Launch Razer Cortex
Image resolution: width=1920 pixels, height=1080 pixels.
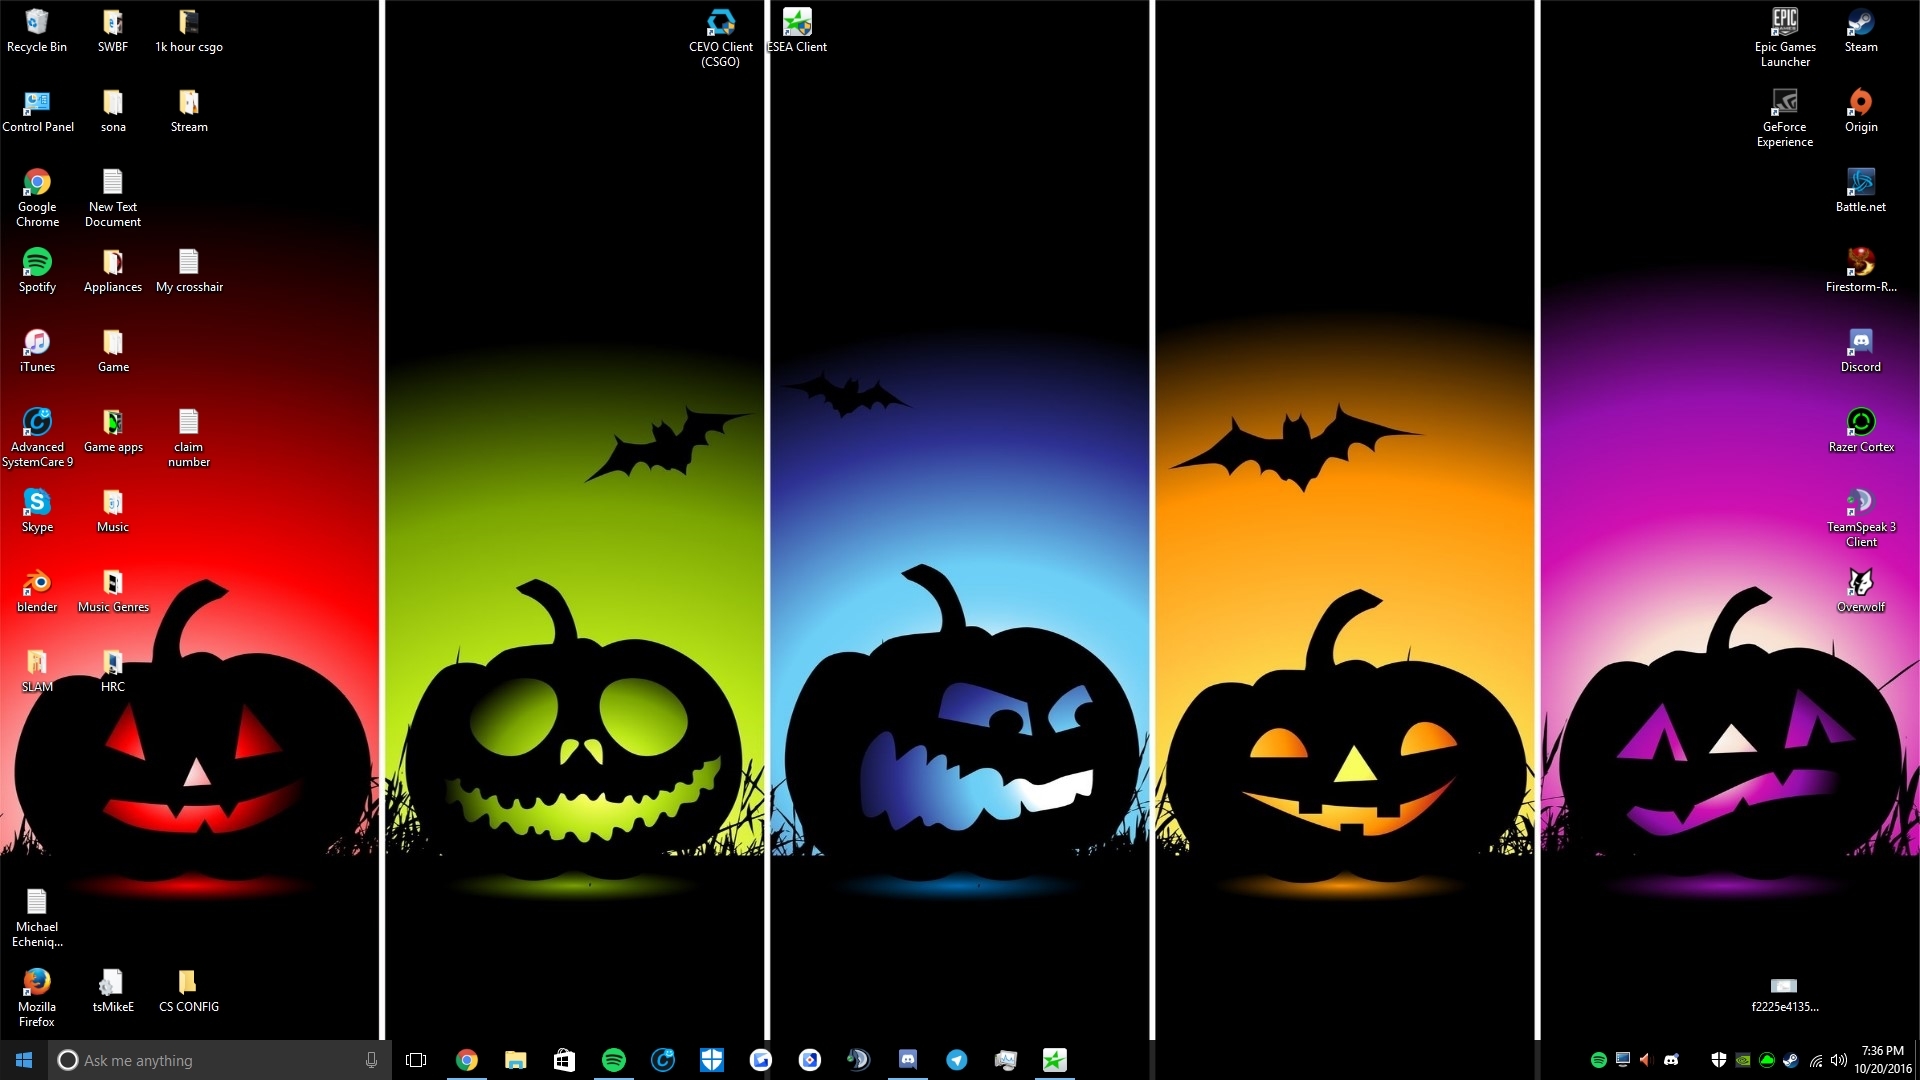pos(1861,422)
